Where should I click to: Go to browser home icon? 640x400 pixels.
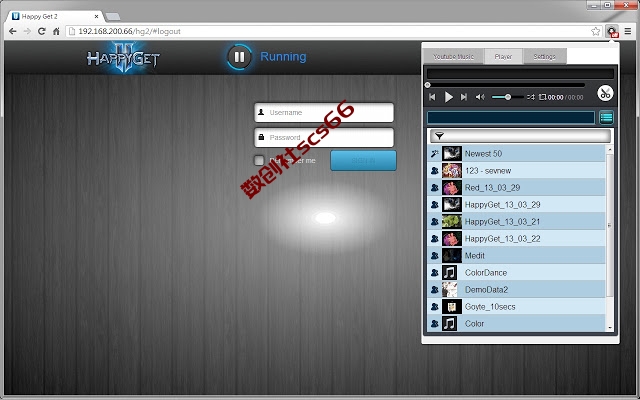click(x=56, y=31)
